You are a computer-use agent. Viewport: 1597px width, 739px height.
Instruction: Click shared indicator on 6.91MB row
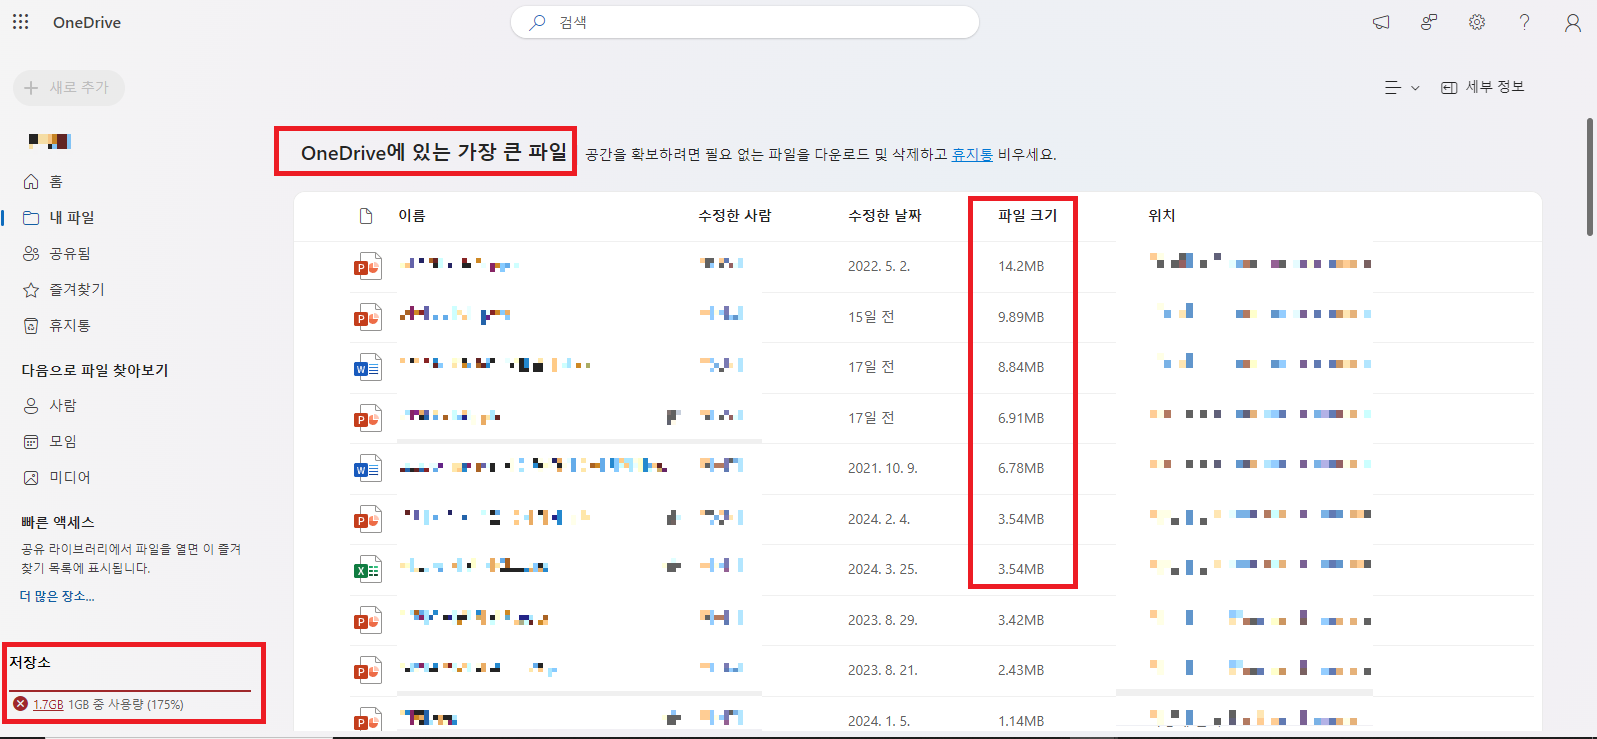click(x=673, y=417)
